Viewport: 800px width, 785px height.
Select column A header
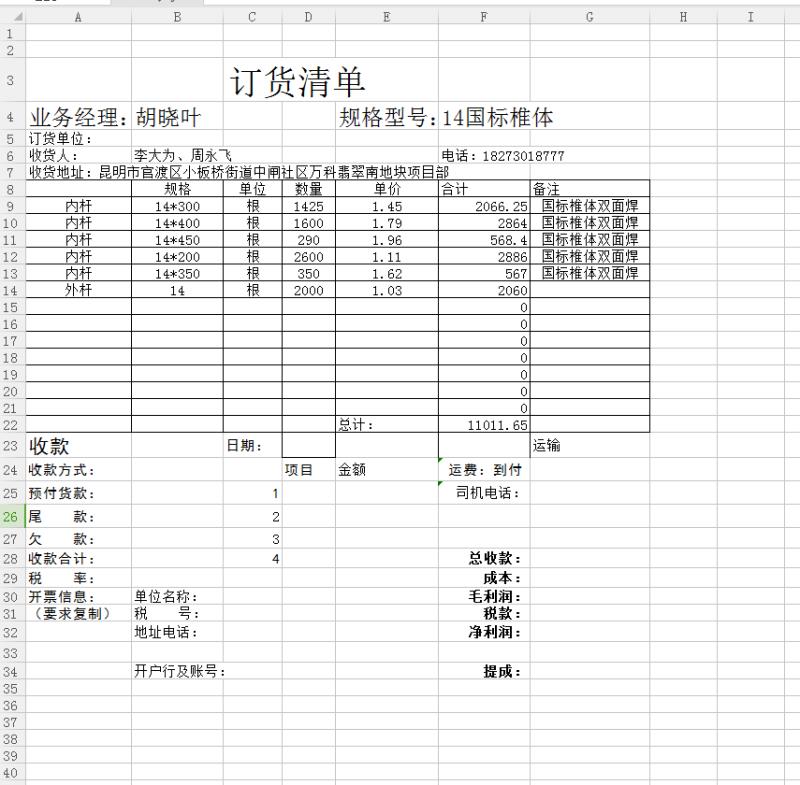(78, 17)
